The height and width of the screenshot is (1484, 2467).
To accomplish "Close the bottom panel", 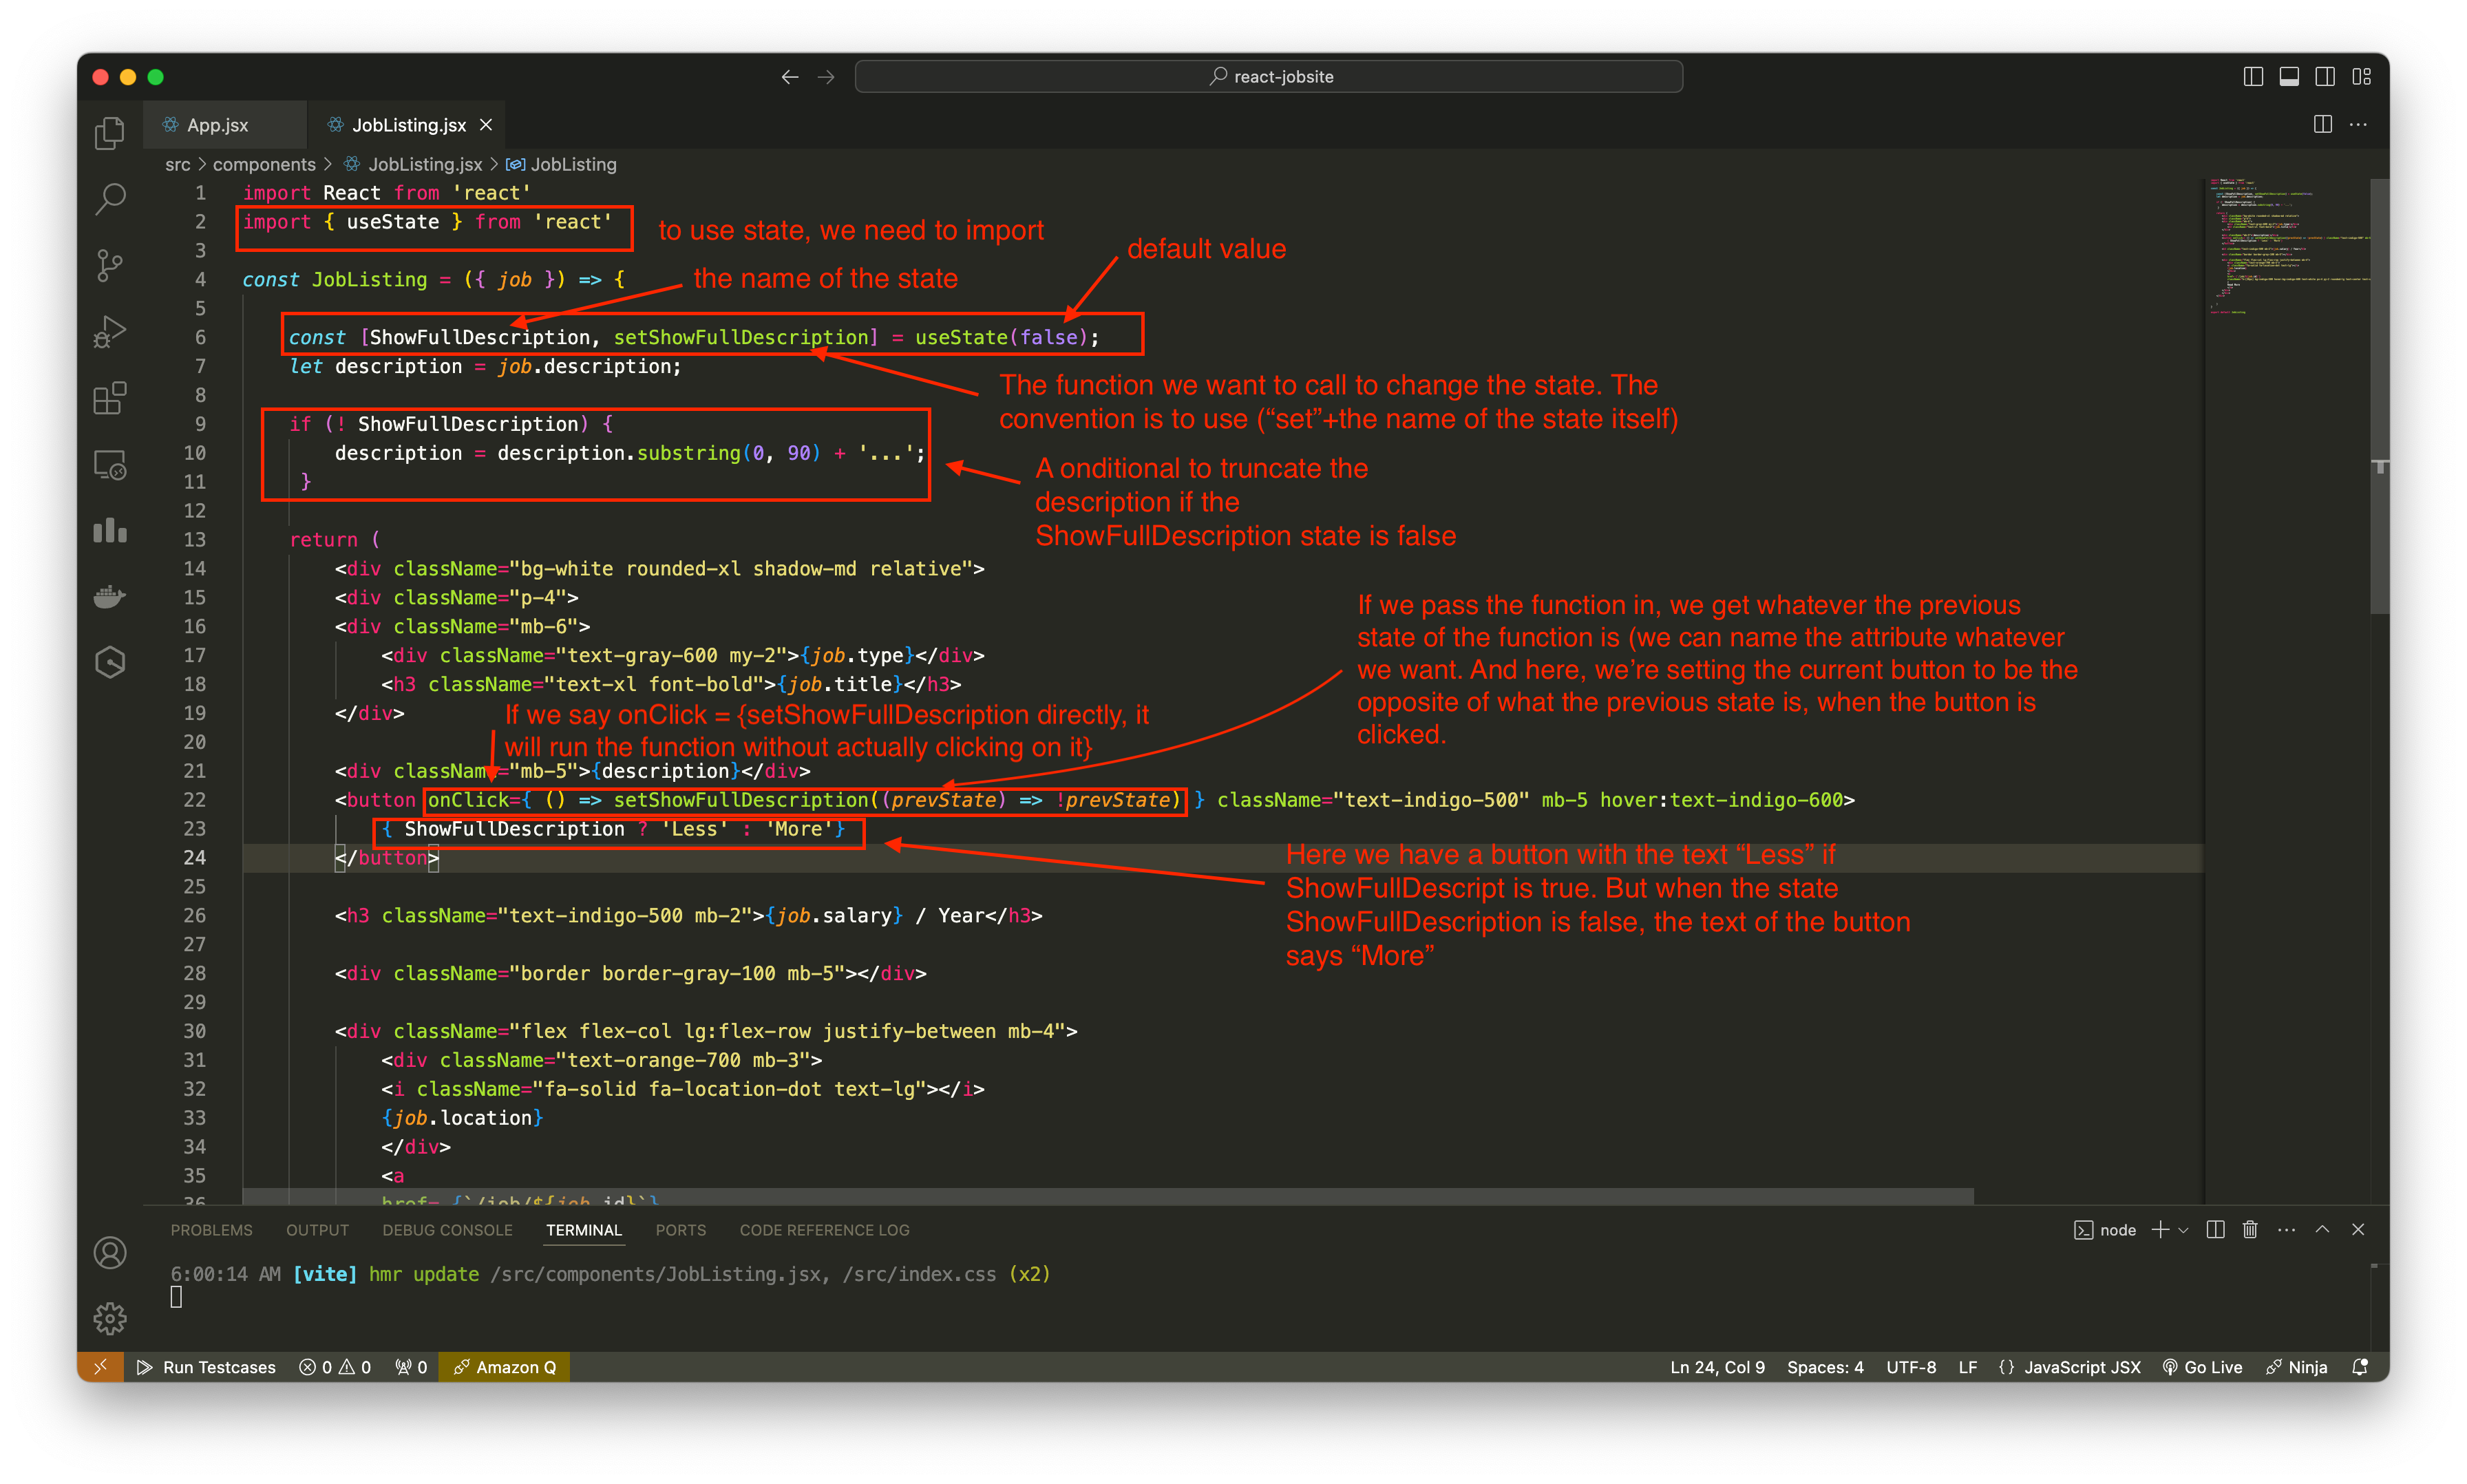I will coord(2358,1230).
